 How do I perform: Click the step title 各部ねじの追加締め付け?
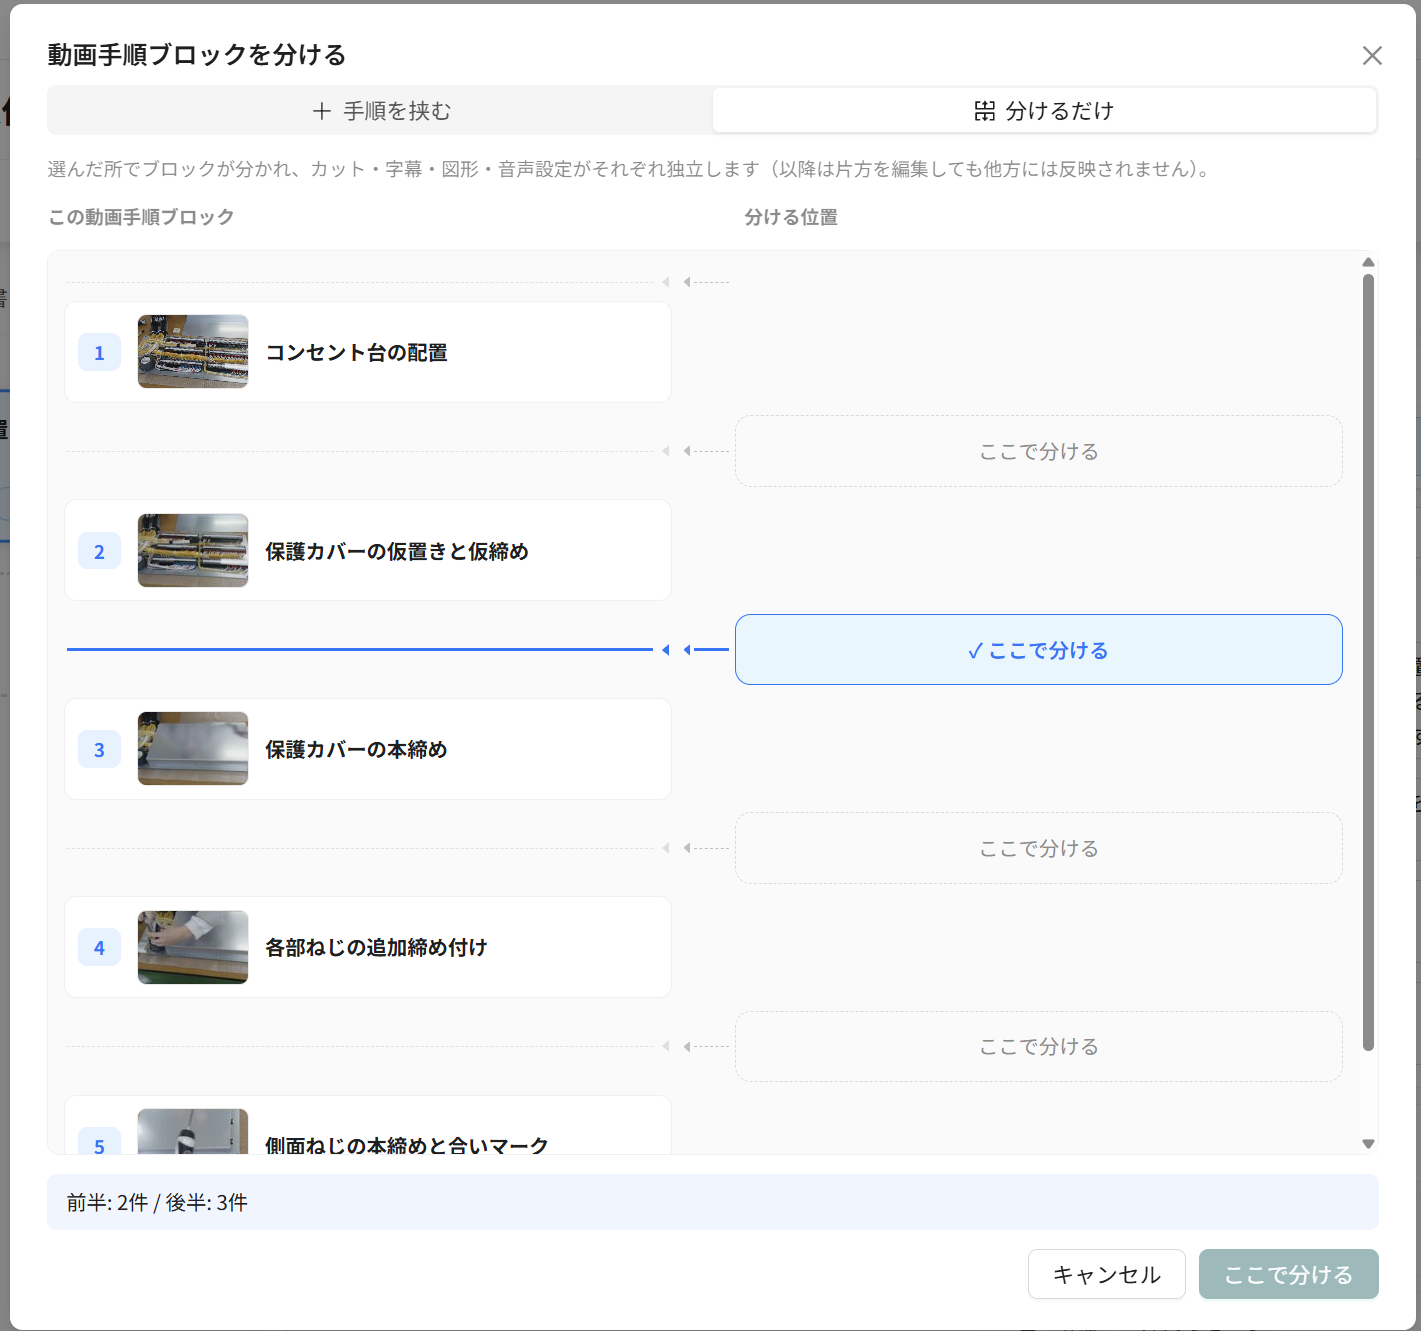pos(376,947)
